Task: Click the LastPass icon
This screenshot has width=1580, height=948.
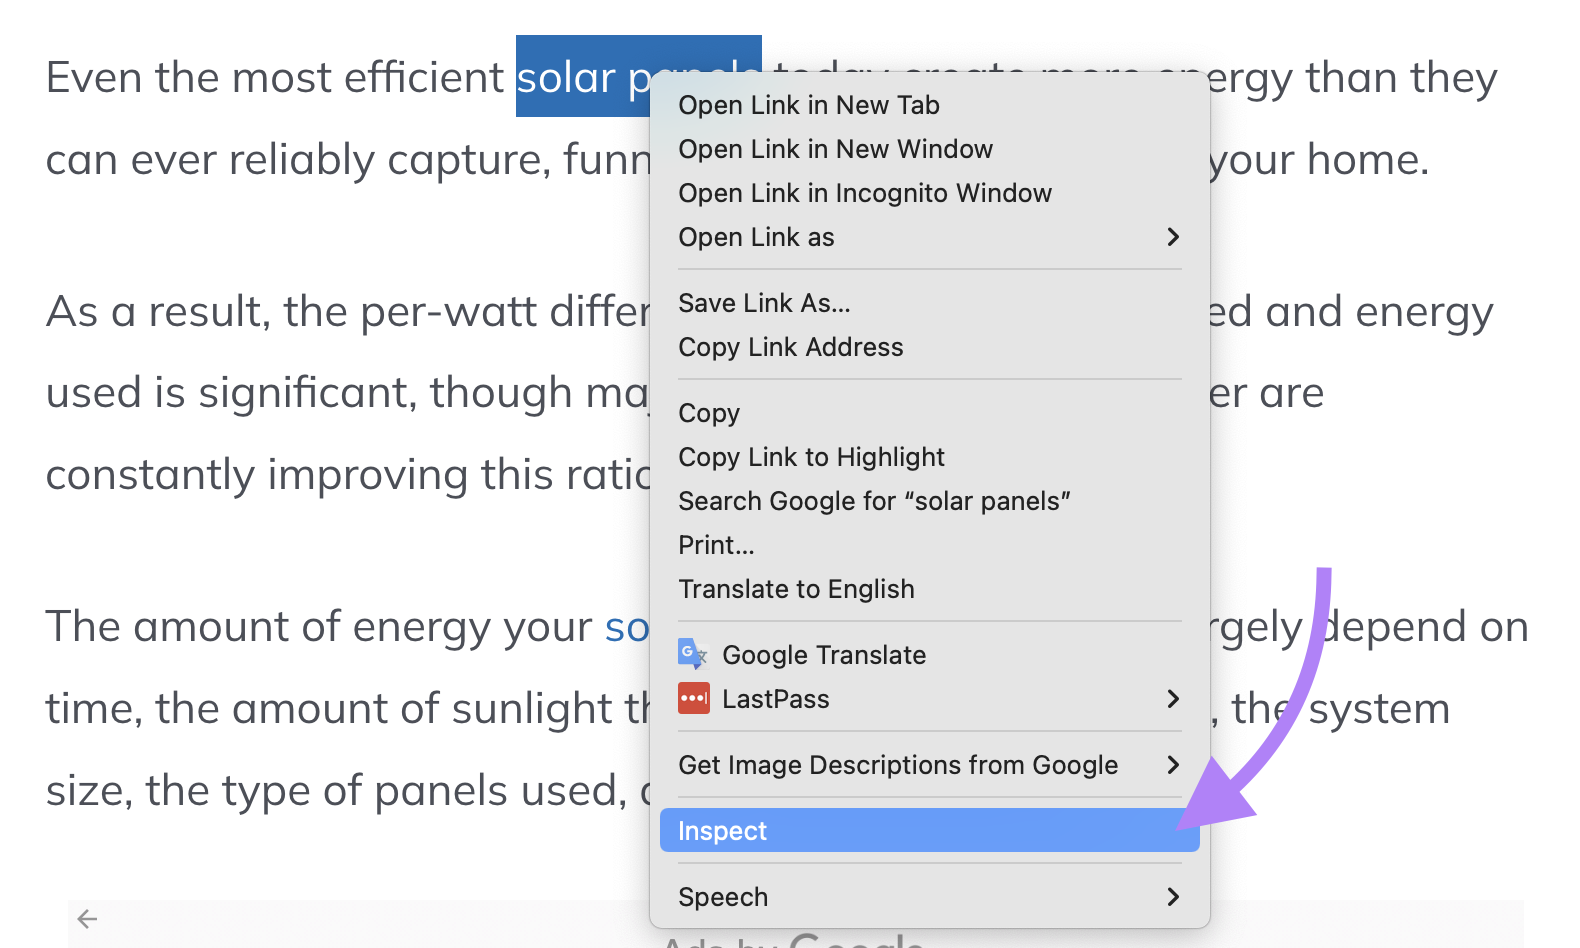Action: pos(692,699)
